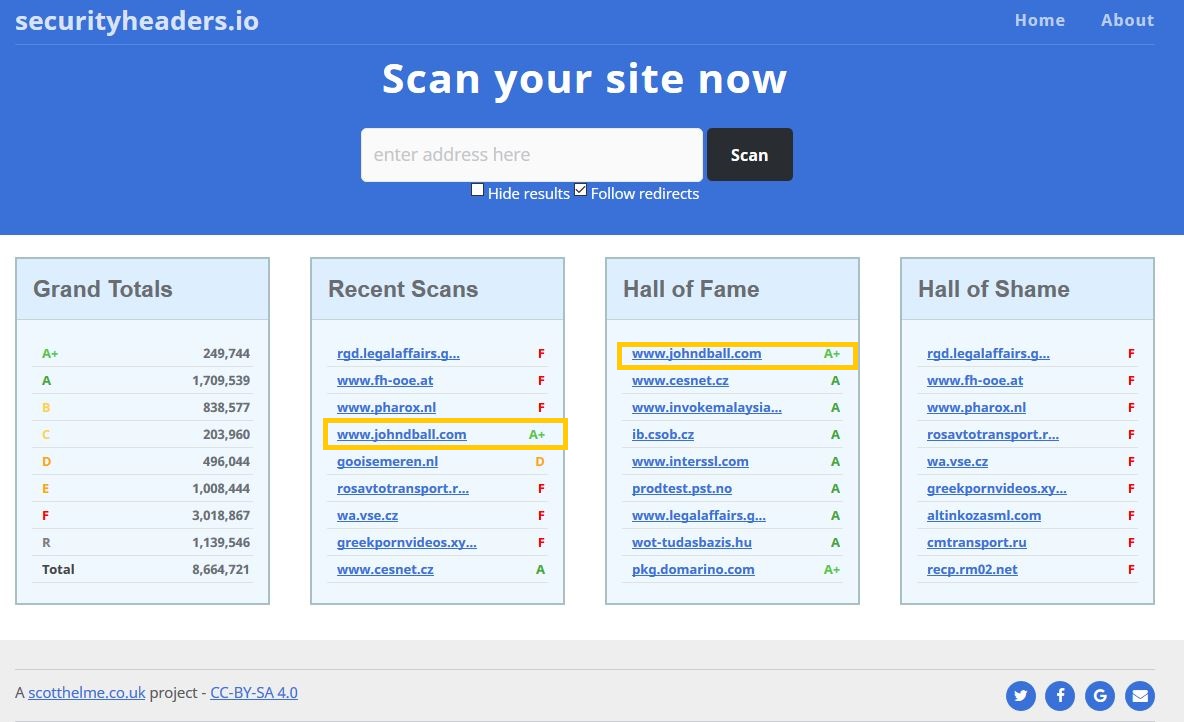
Task: Open www.fh-ooe.at in Recent Scans
Action: (x=385, y=381)
